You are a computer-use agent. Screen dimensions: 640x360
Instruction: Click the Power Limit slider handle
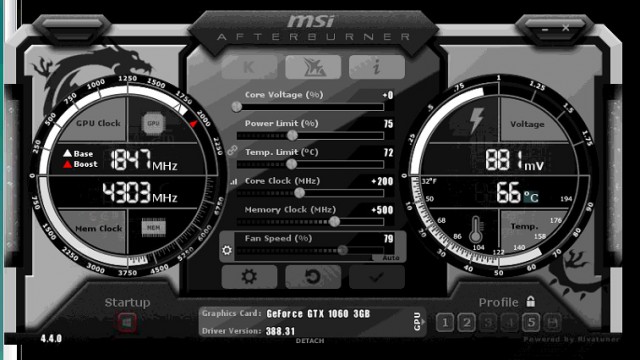tap(292, 135)
